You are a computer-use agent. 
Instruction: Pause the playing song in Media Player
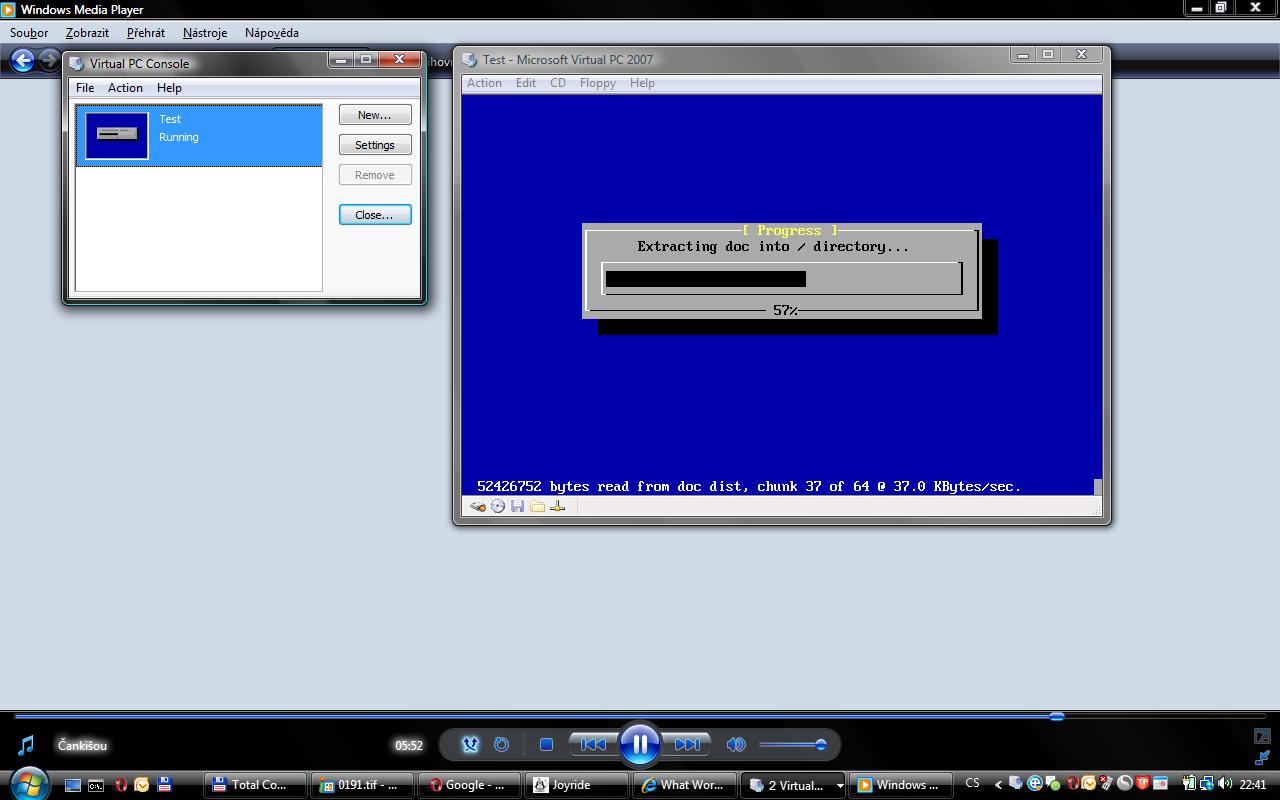[x=640, y=744]
